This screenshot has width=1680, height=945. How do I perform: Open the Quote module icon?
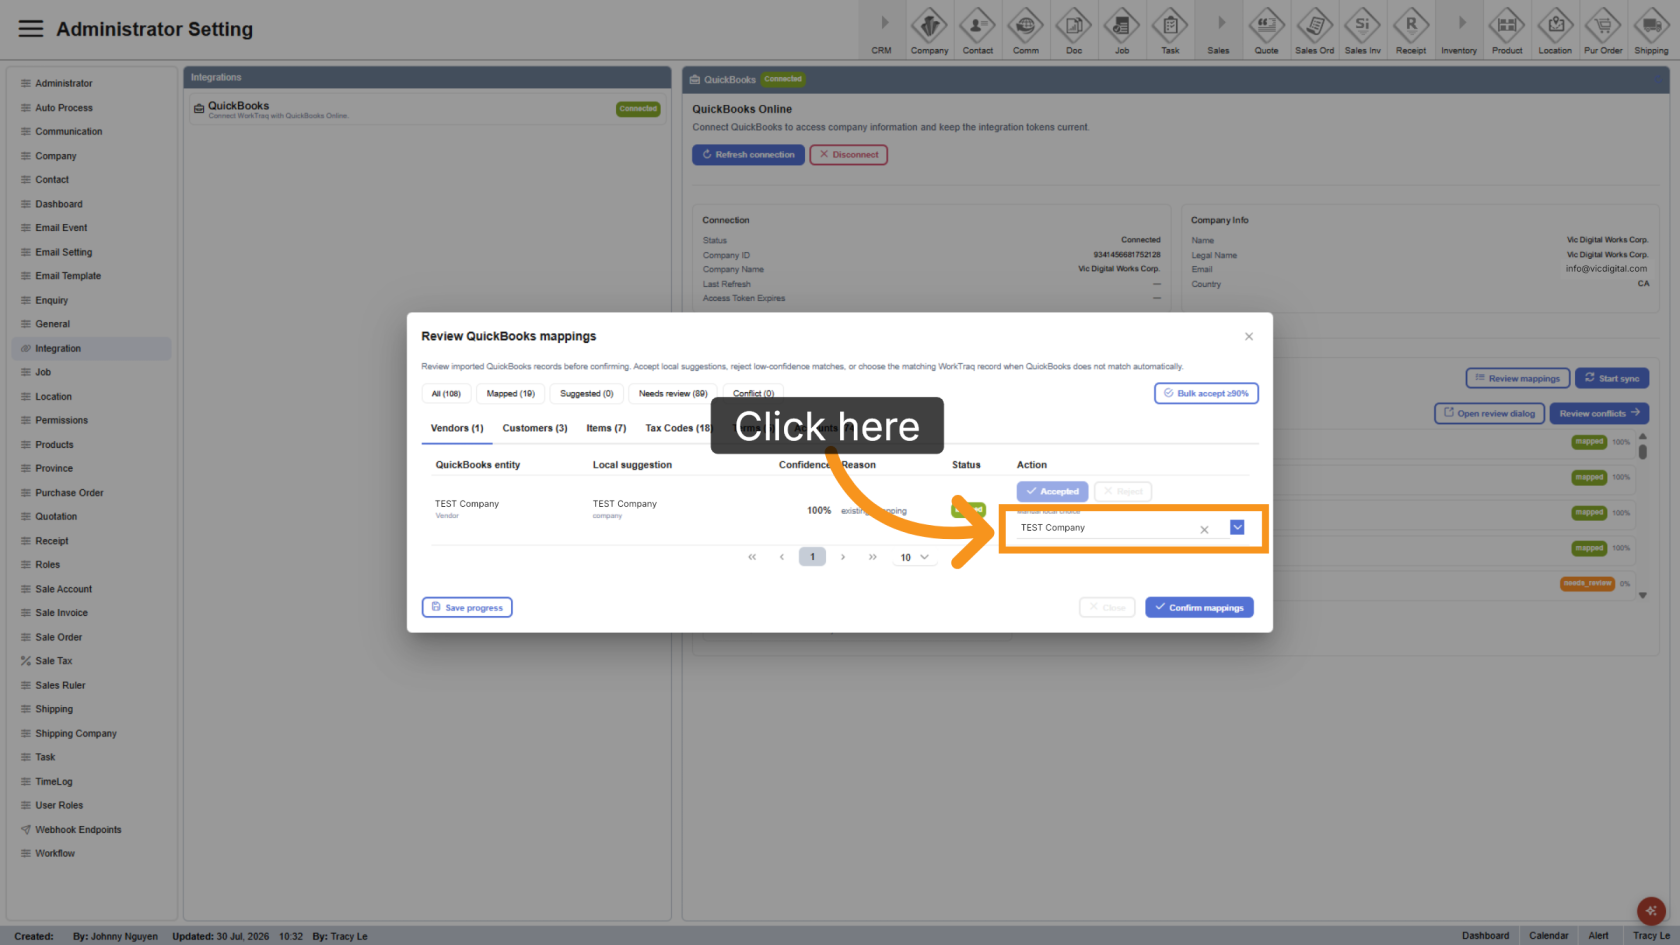[1266, 30]
